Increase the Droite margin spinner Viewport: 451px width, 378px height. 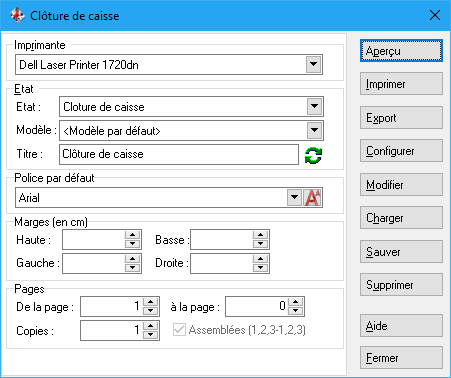(x=260, y=259)
